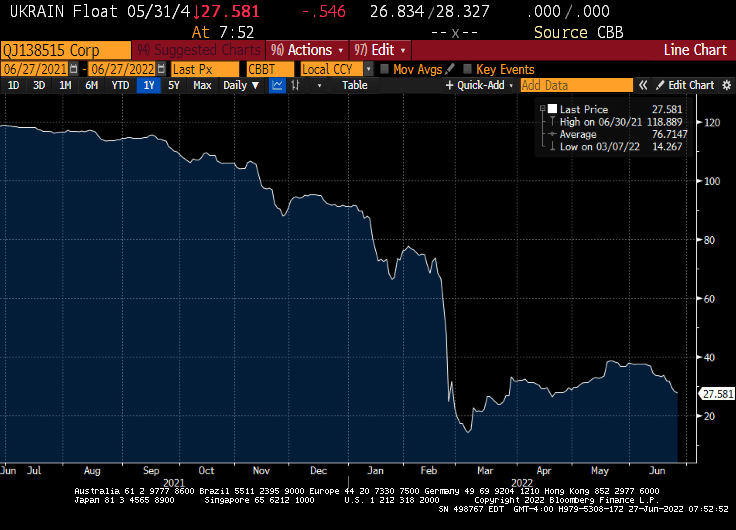
Task: Open the Actions dropdown menu
Action: [309, 50]
